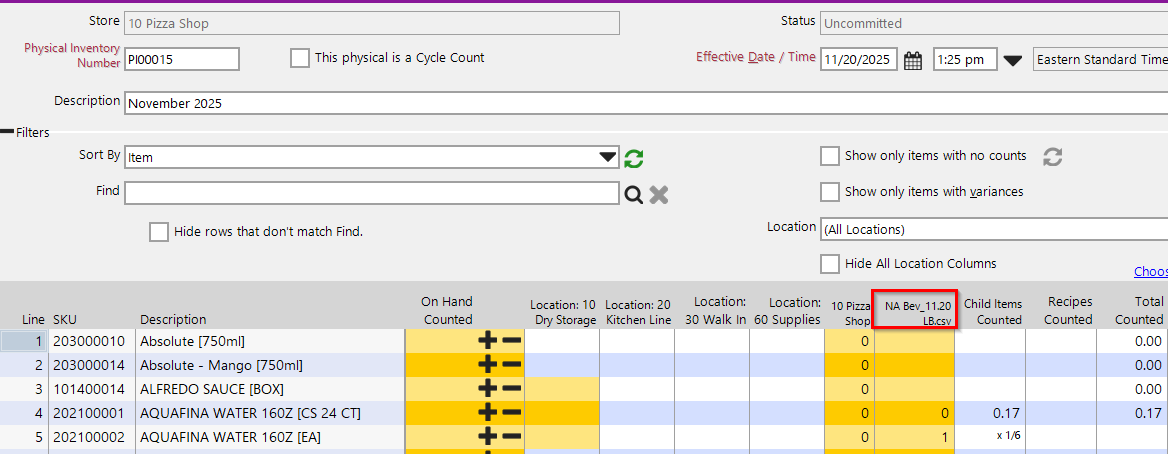
Task: Expand the Sort By dropdown
Action: pos(607,157)
